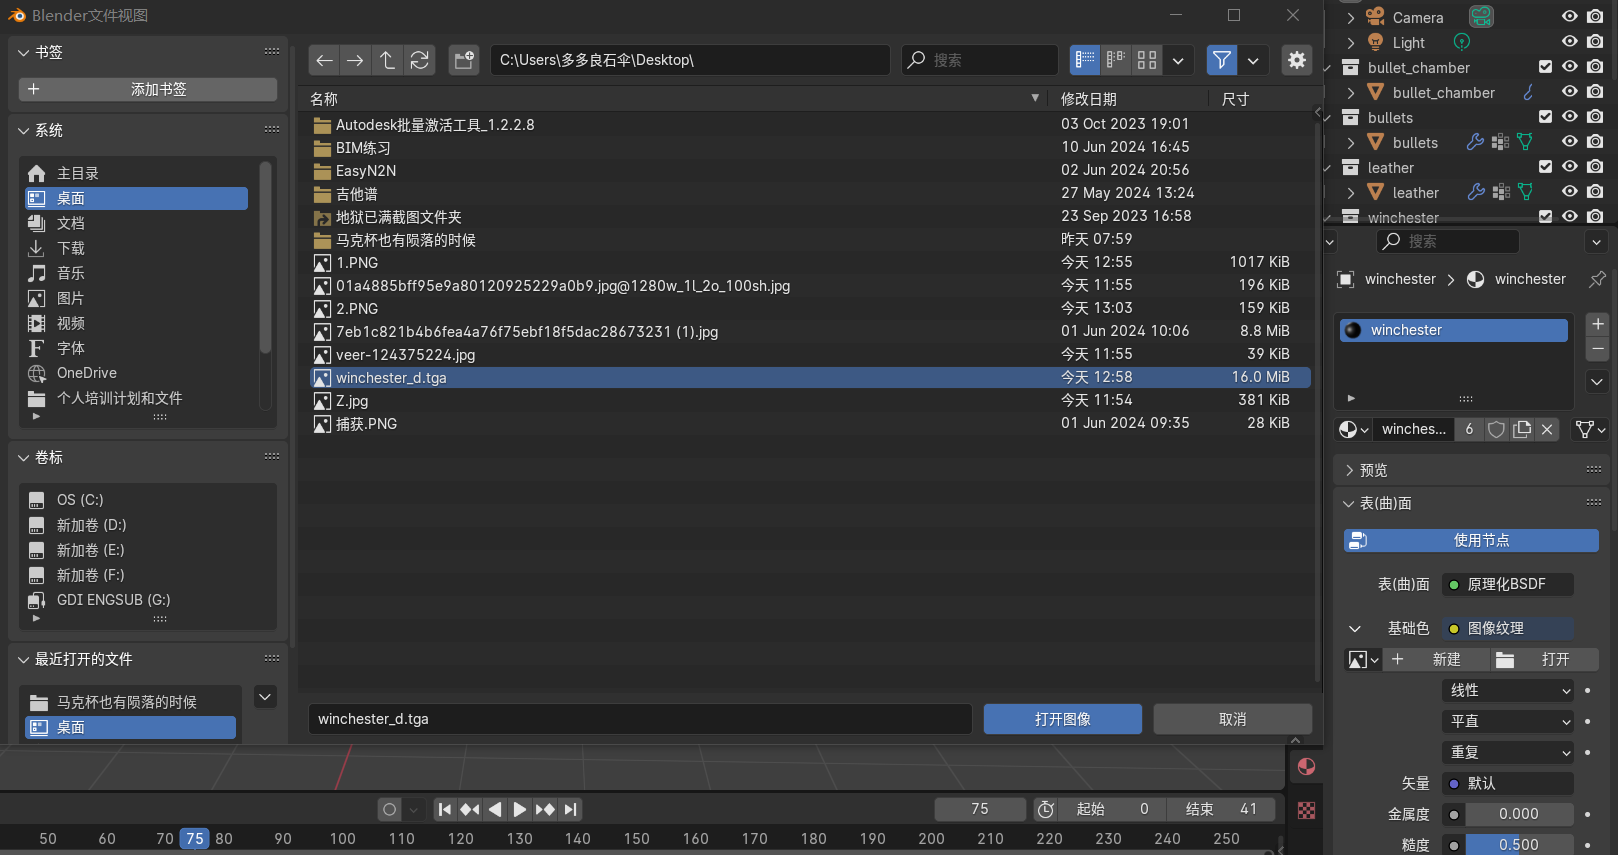Screen dimensions: 1618x855
Task: Select 文档 documents in system list
Action: coord(136,223)
